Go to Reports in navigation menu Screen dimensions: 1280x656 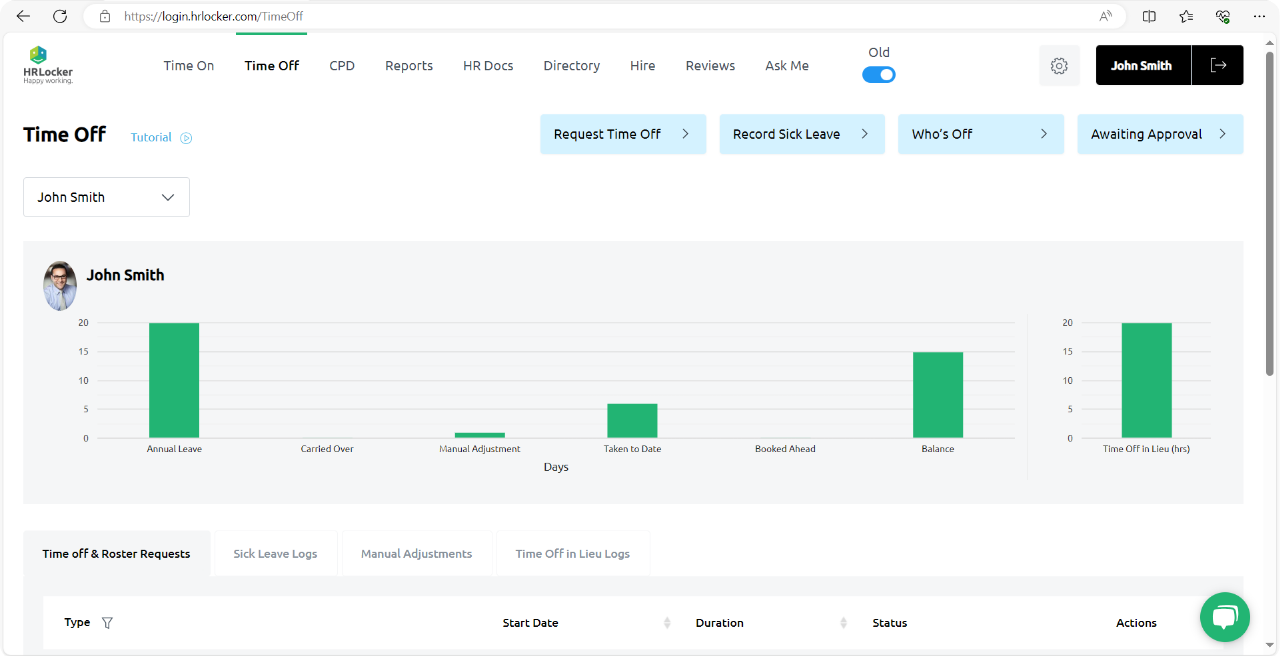[x=409, y=66]
